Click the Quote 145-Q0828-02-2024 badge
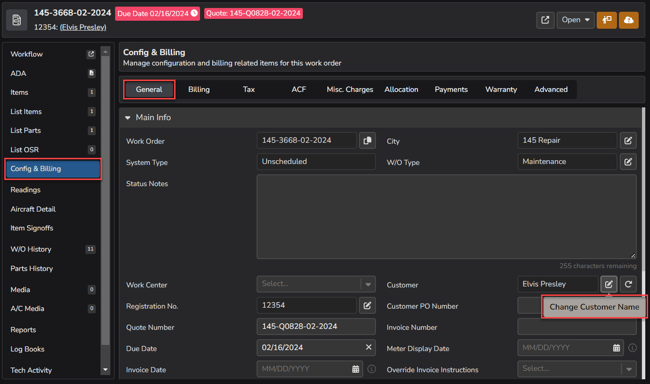 253,13
